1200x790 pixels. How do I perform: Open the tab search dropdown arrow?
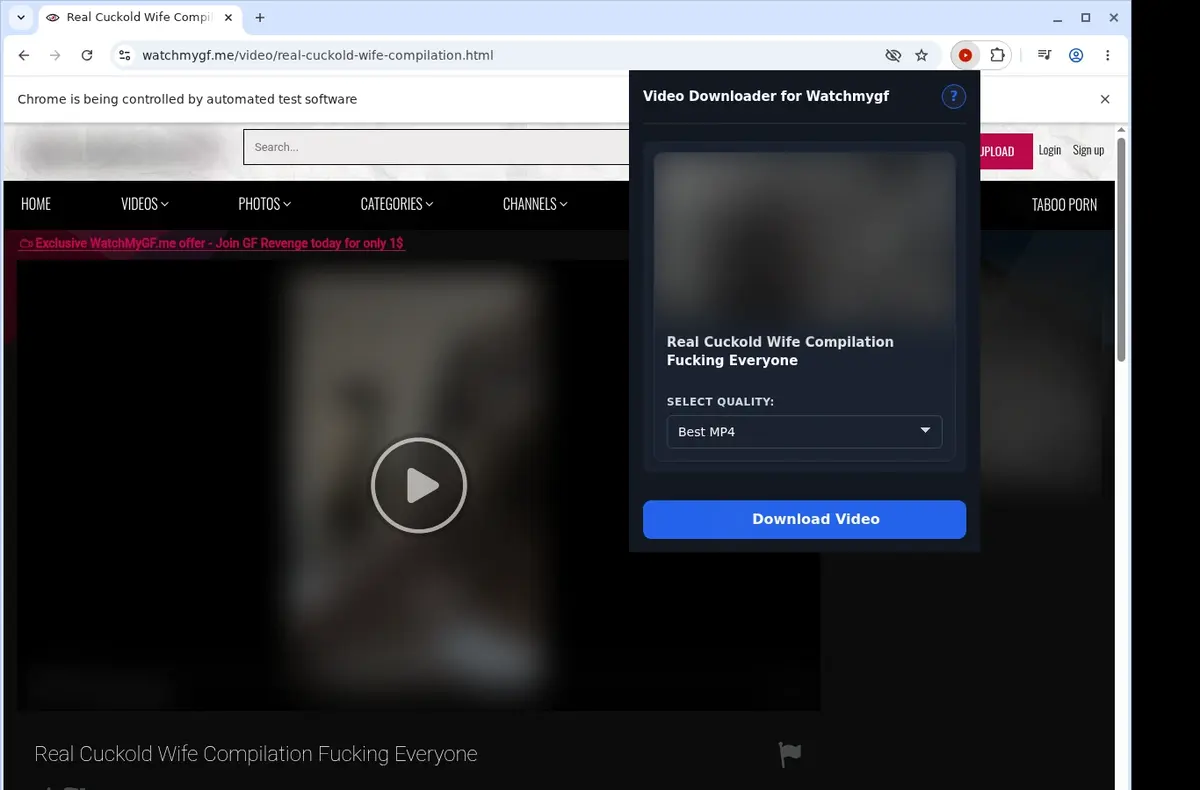(x=21, y=18)
